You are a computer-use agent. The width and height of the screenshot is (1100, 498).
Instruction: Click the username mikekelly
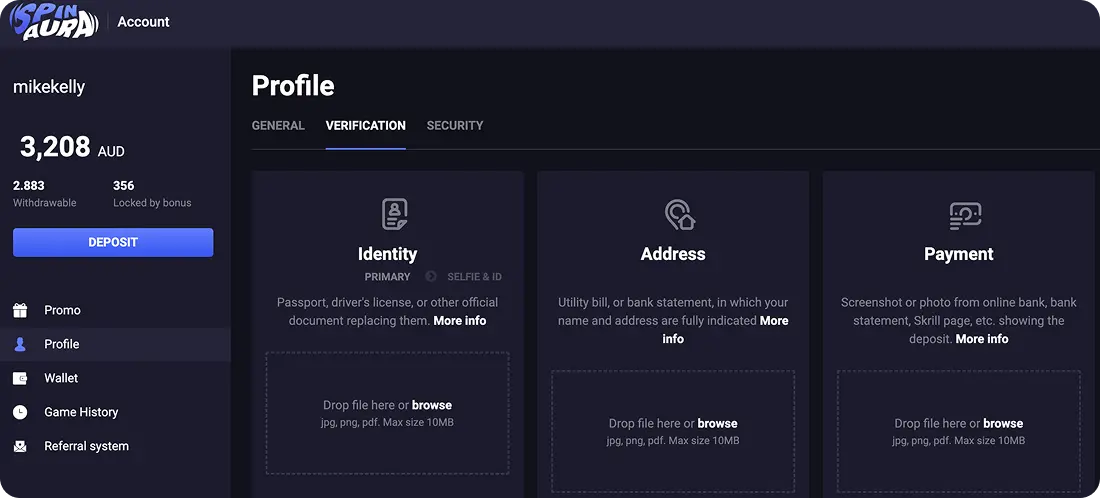pyautogui.click(x=49, y=87)
